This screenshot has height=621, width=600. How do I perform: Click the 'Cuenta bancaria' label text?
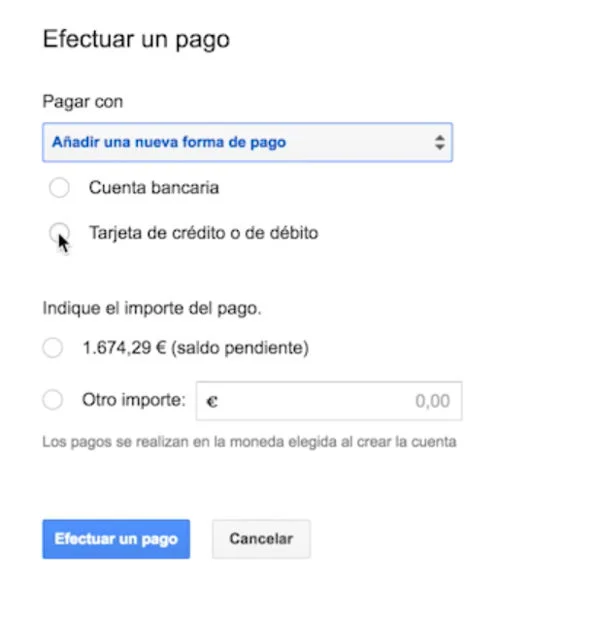pyautogui.click(x=153, y=187)
